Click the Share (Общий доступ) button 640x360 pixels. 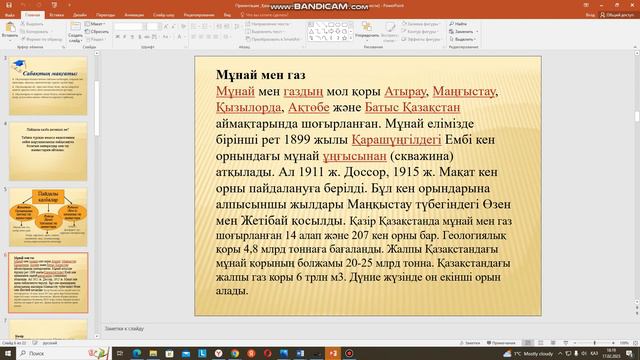point(619,15)
